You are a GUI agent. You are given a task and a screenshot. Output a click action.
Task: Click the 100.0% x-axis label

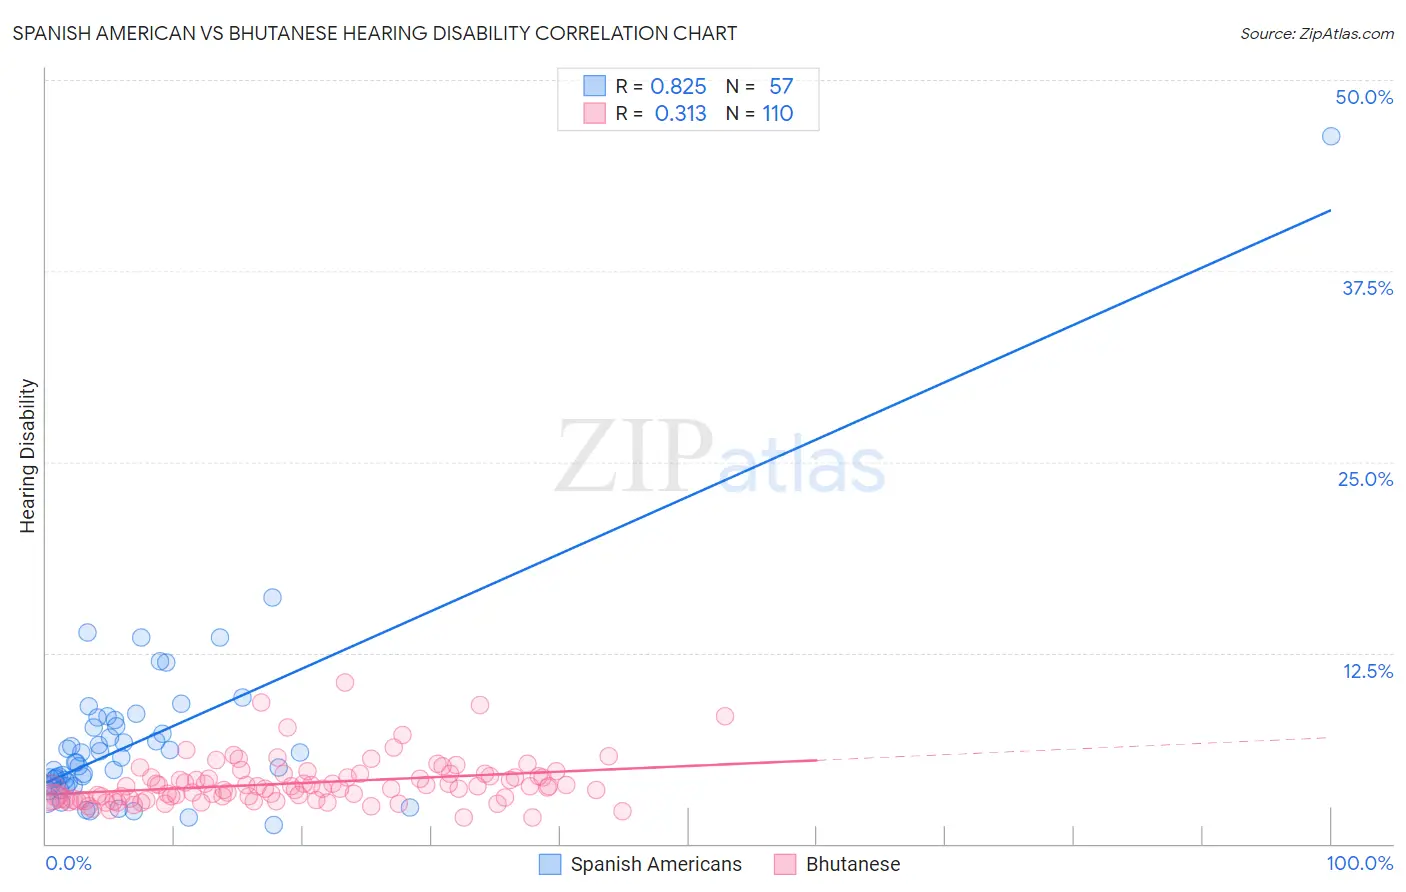pos(1360,863)
